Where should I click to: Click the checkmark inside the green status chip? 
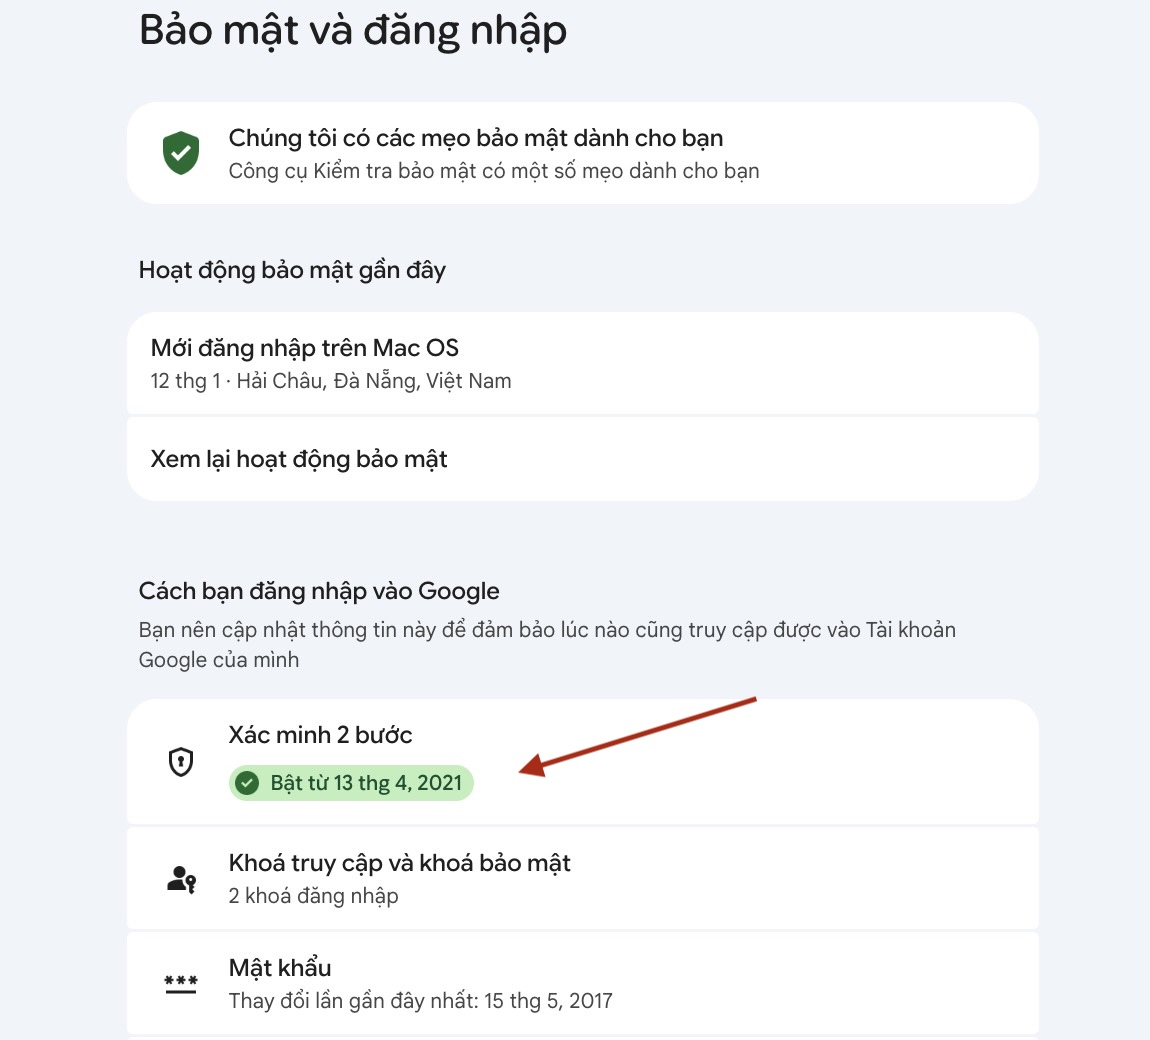pos(247,783)
